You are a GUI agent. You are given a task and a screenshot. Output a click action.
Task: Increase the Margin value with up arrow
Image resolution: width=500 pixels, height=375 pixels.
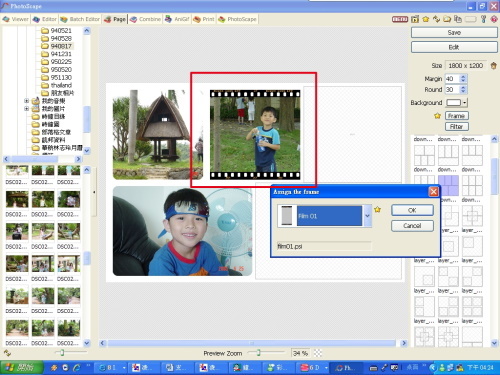[x=463, y=77]
